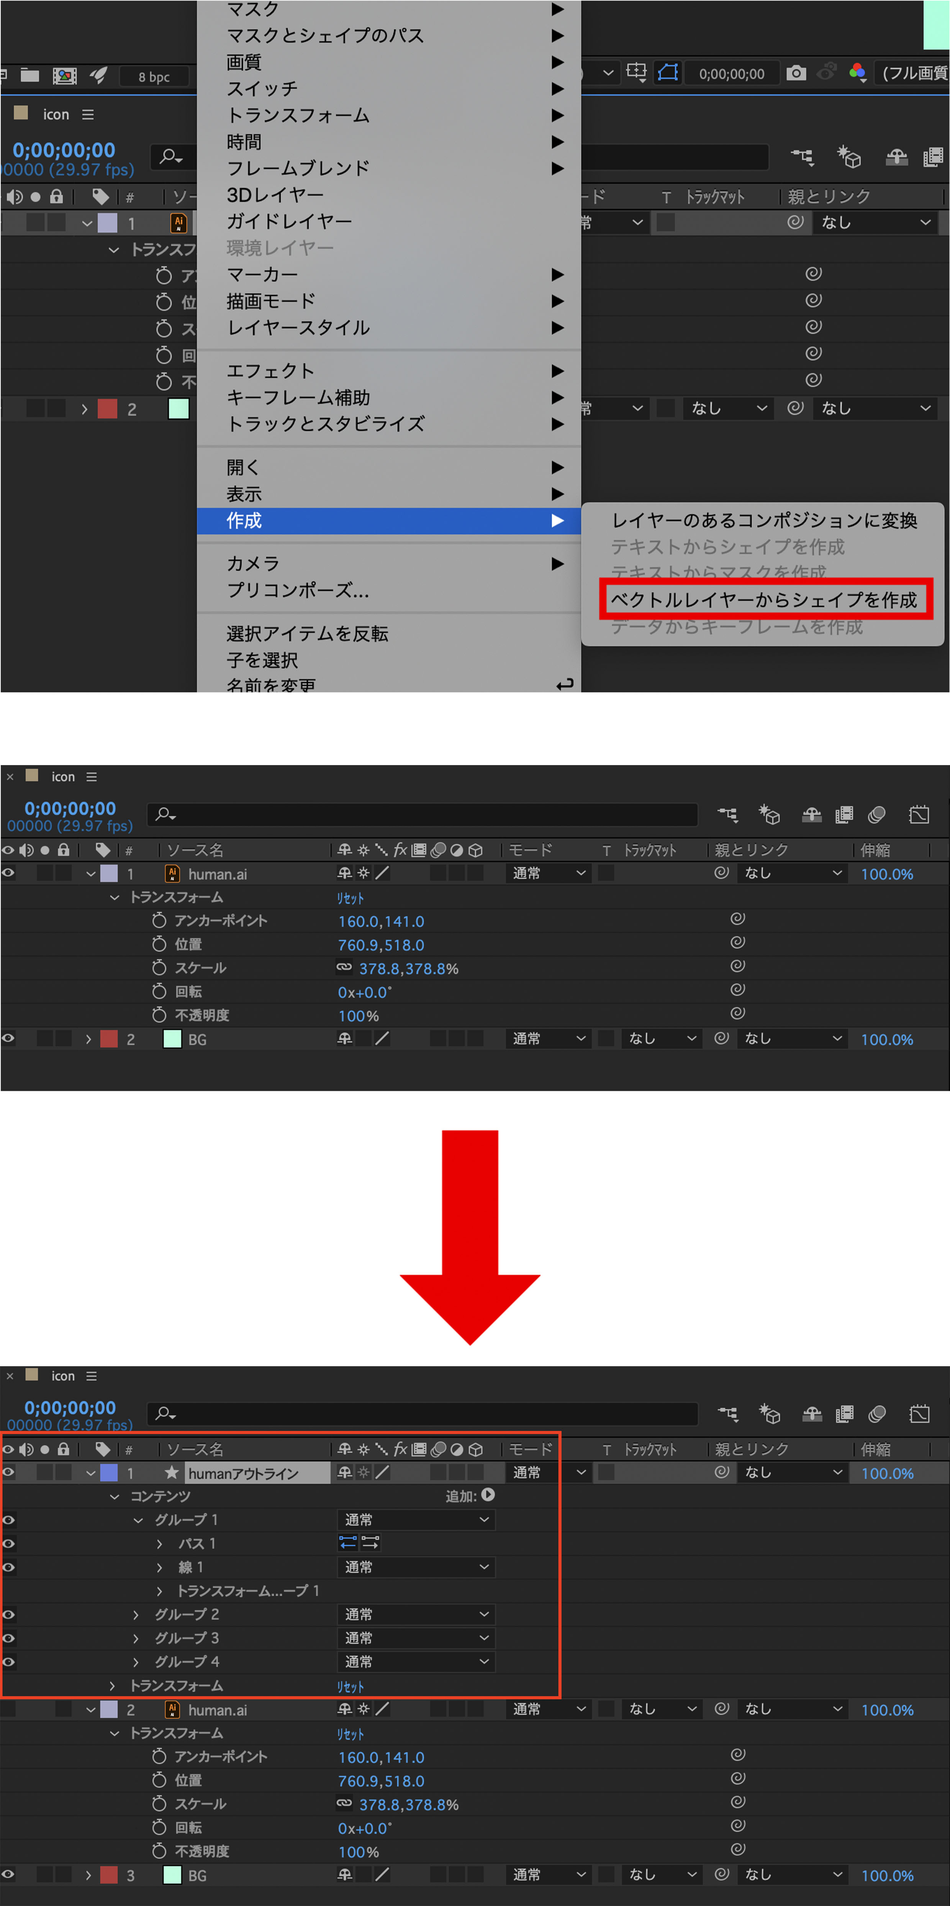Image resolution: width=950 pixels, height=1906 pixels.
Task: Choose ベクトルレイヤーからシェイプを作成 in submenu
Action: point(764,600)
